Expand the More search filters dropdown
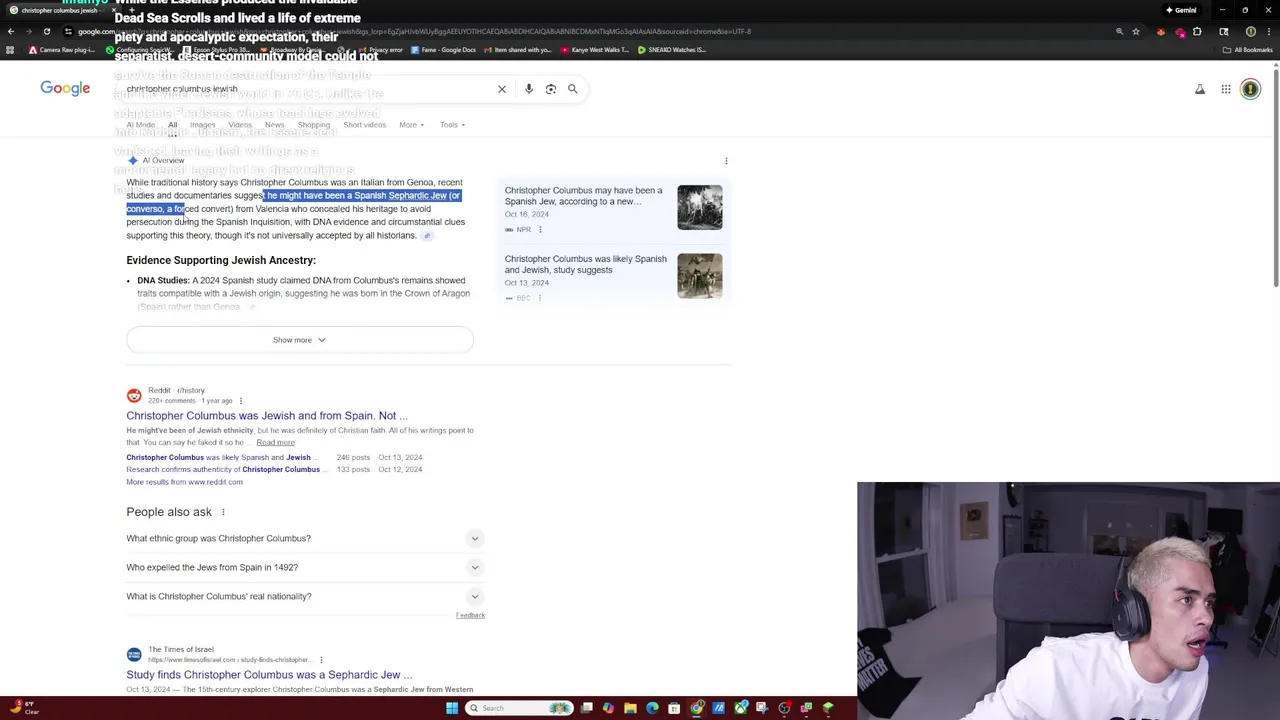 (411, 125)
